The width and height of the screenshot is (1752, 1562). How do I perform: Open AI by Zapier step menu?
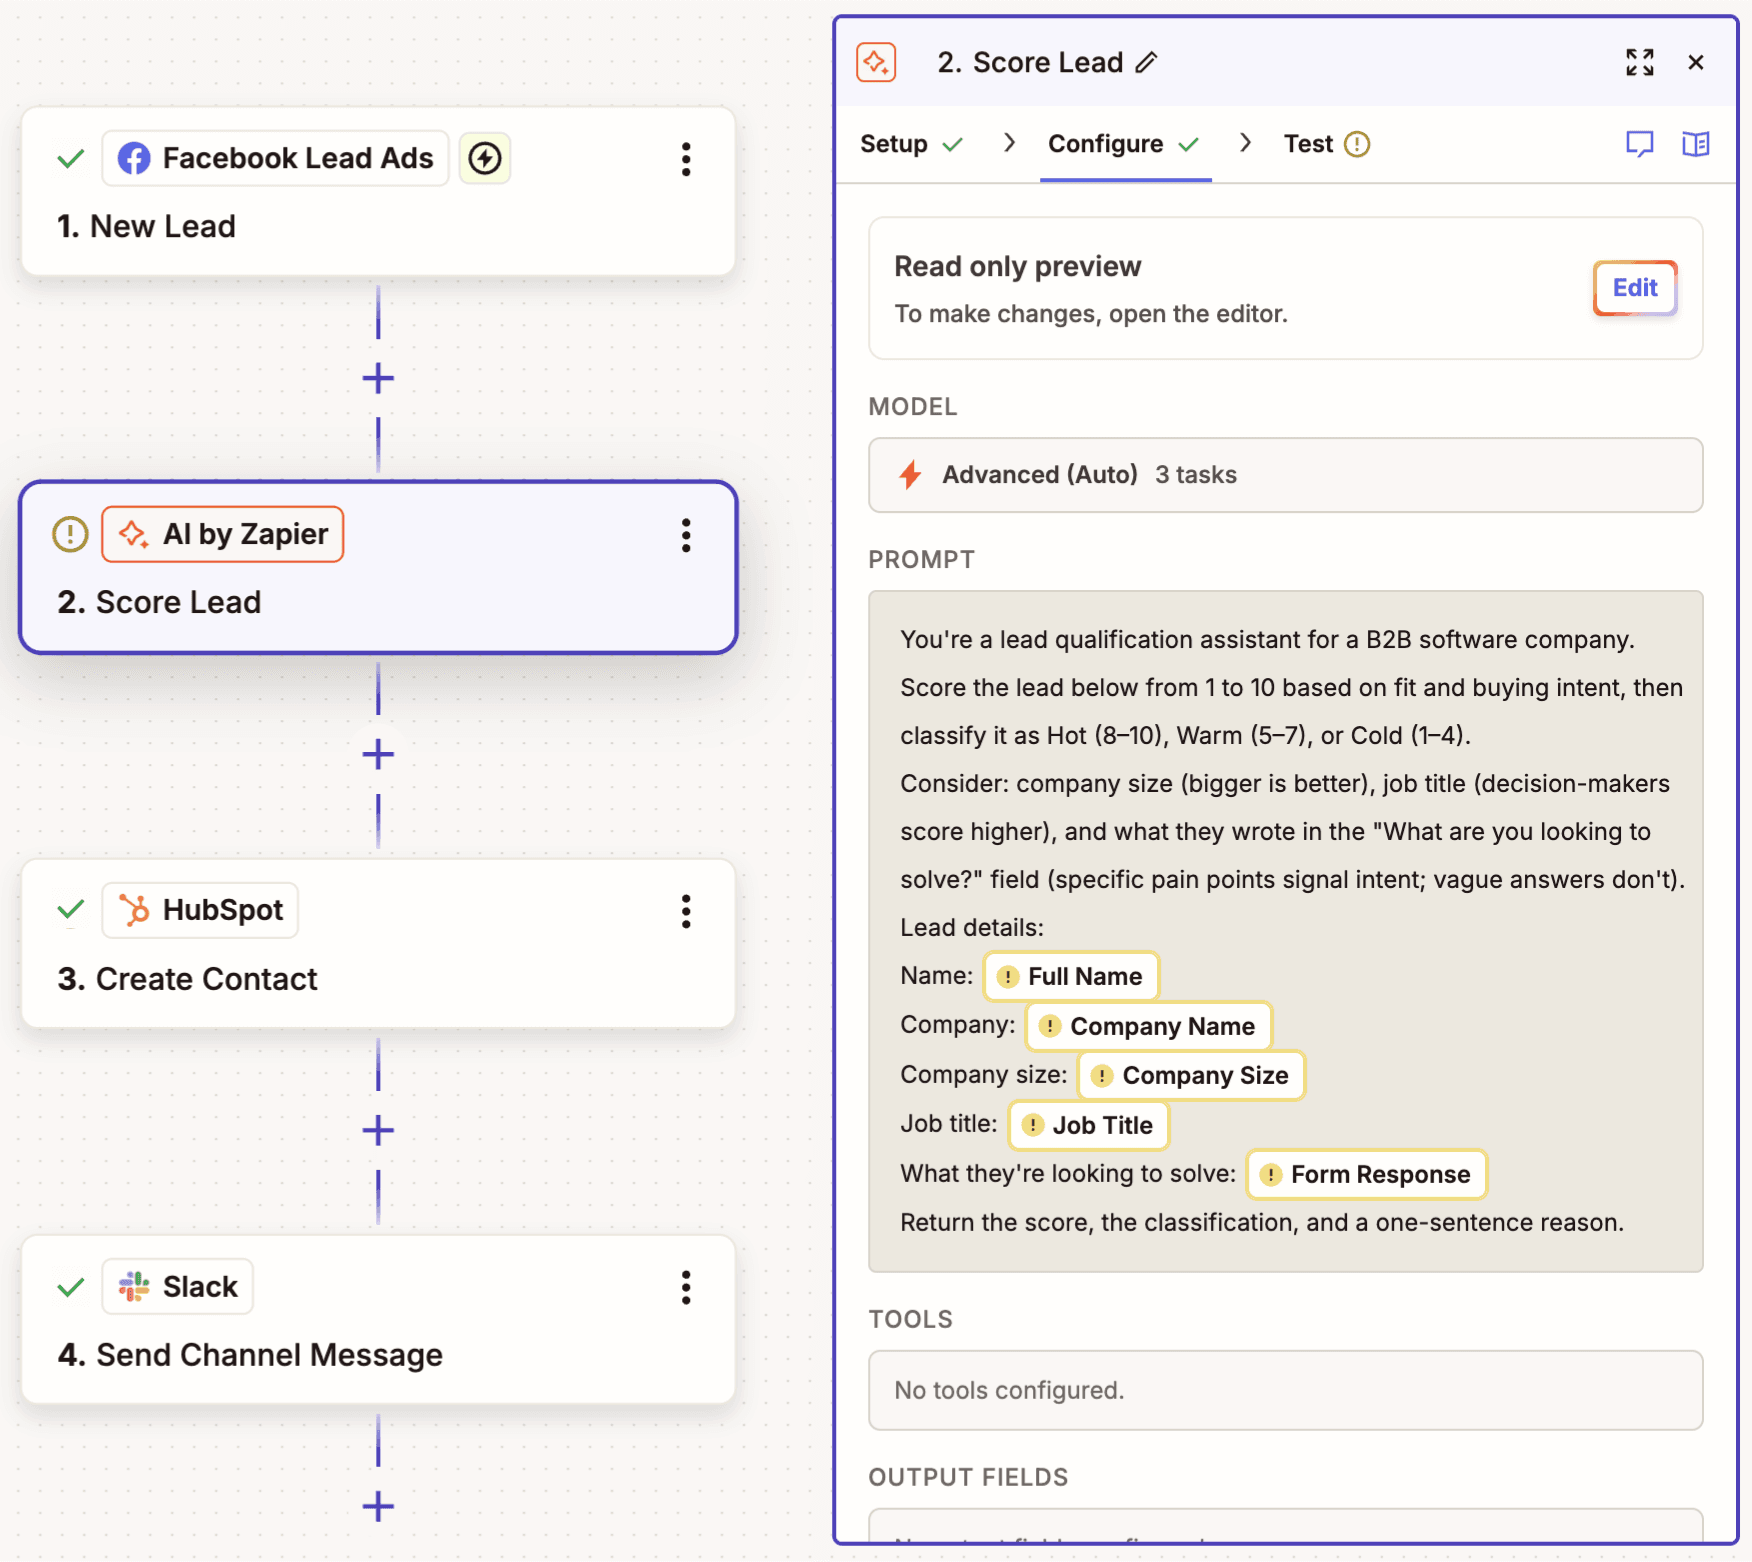686,535
